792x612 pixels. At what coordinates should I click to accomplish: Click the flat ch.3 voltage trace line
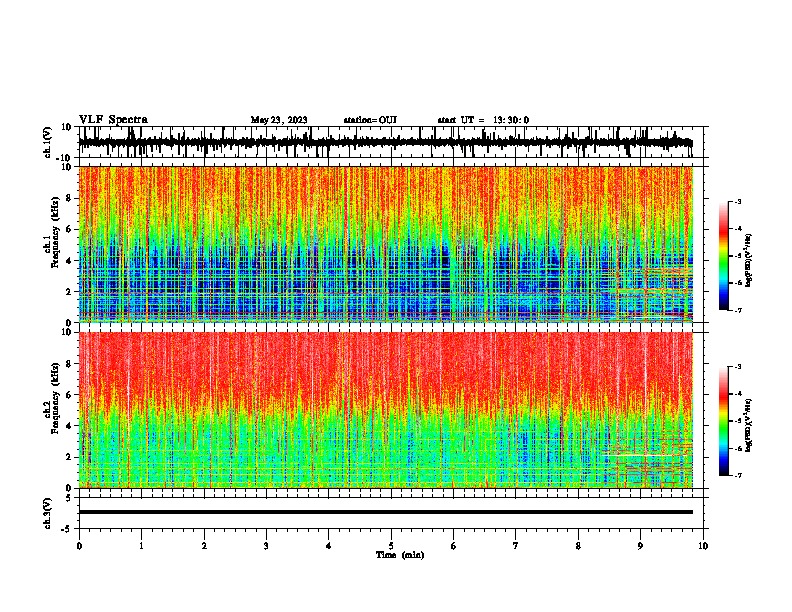click(386, 512)
